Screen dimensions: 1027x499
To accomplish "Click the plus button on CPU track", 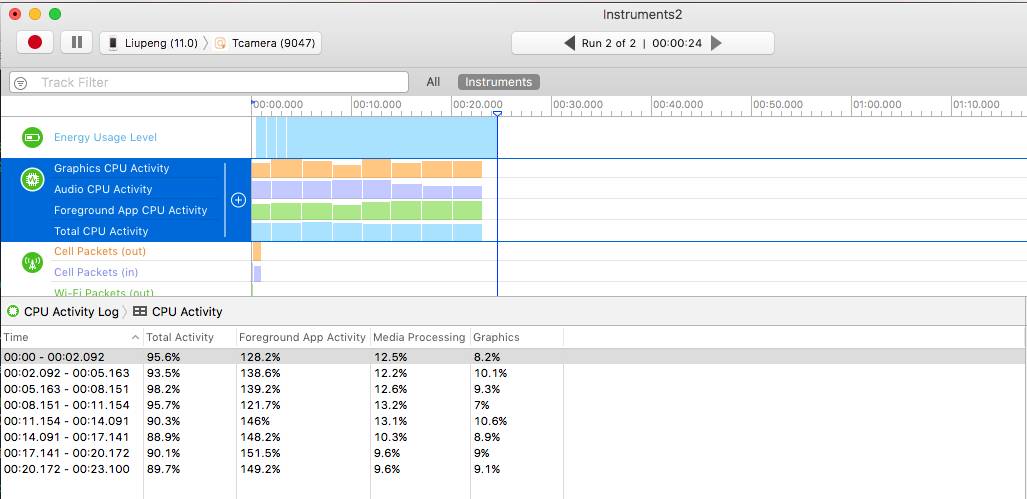I will pos(238,200).
